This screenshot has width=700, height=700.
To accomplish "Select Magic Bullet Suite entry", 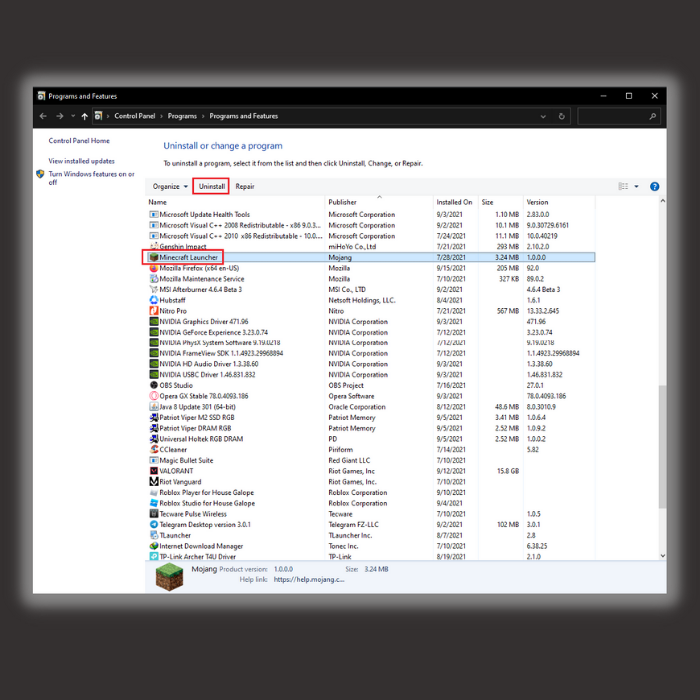I will (371, 460).
